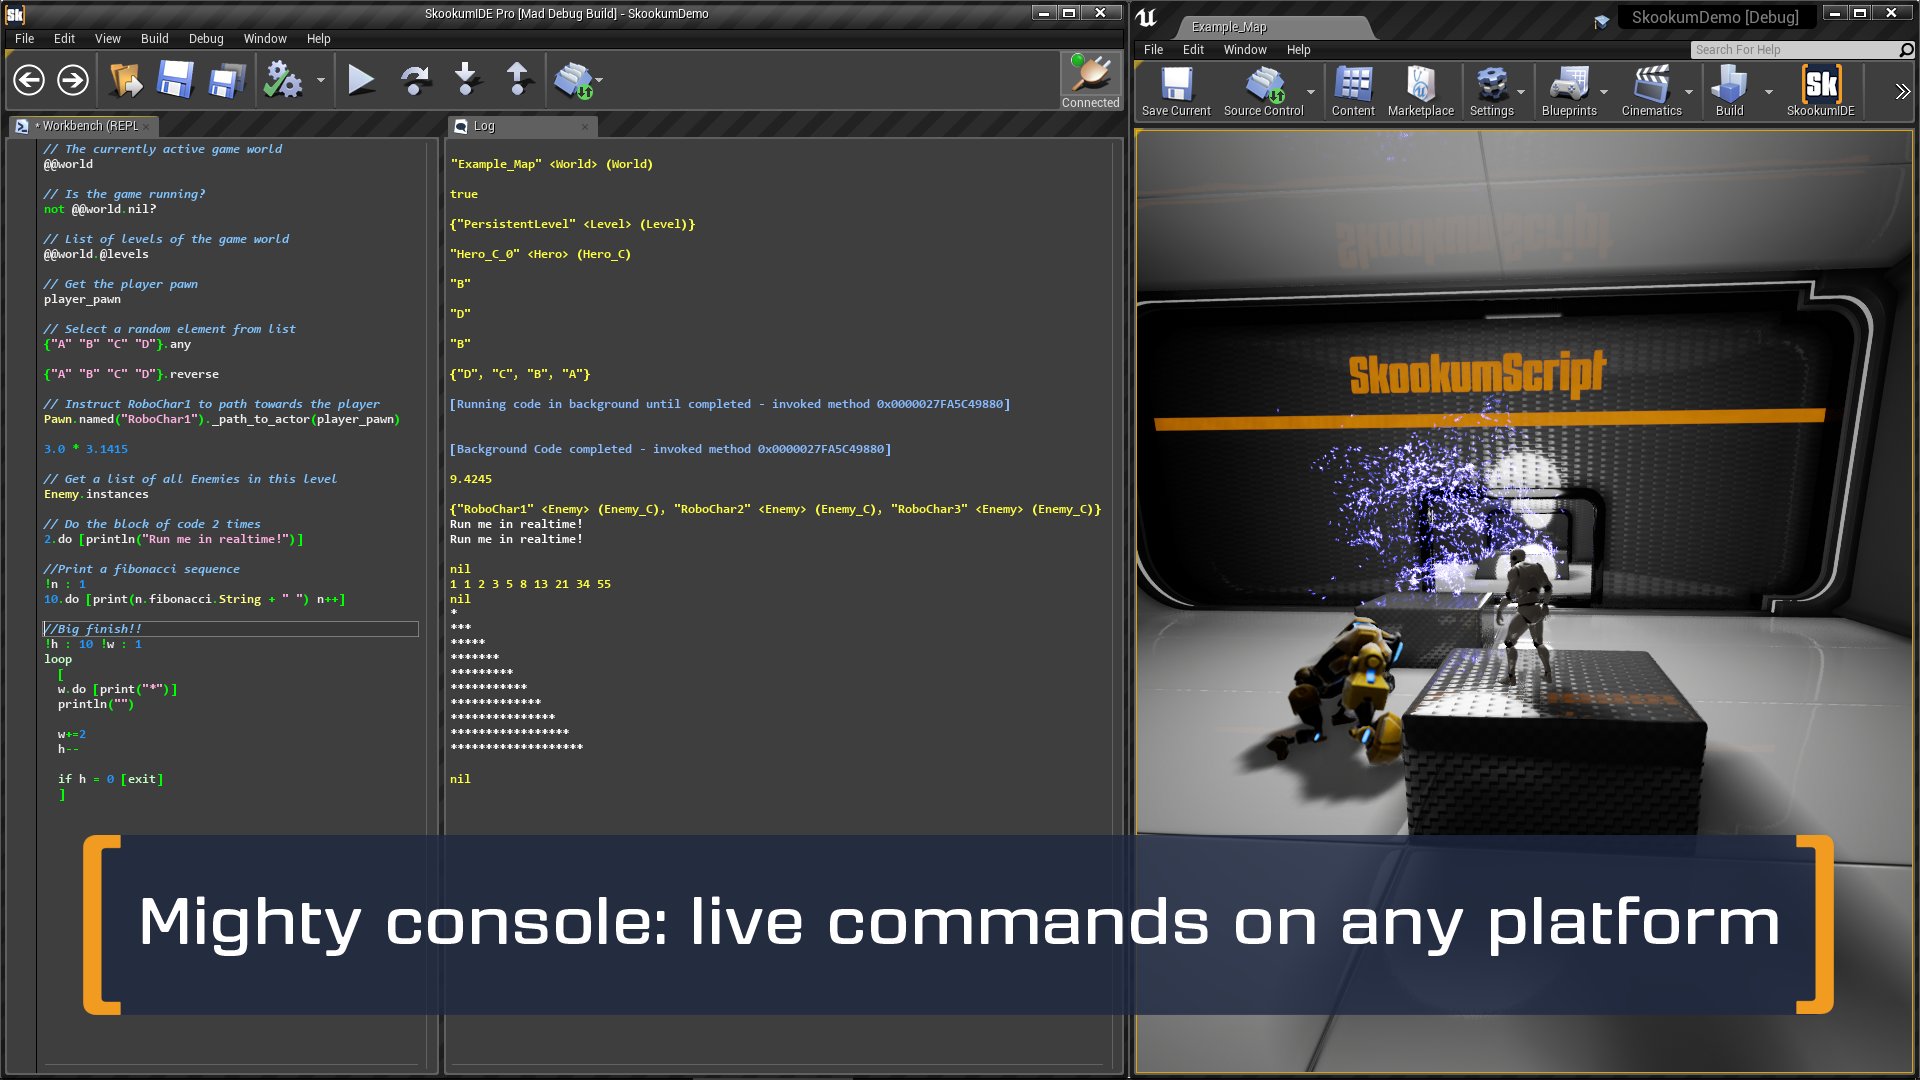Click the navigate forward arrow icon
This screenshot has height=1080, width=1920.
pyautogui.click(x=72, y=80)
